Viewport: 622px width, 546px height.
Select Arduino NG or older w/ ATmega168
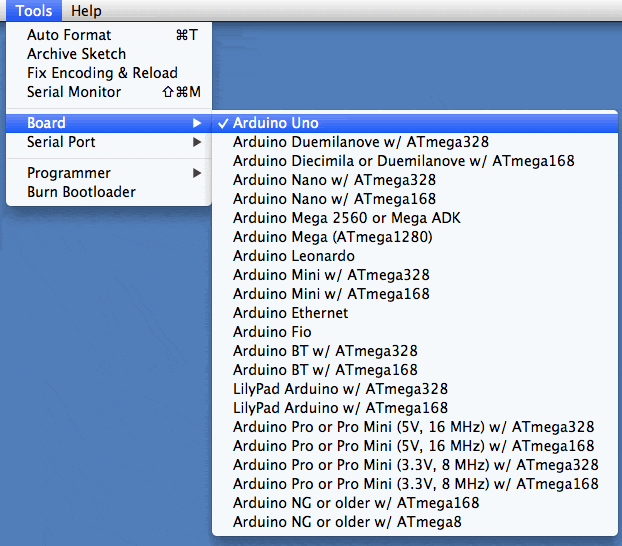[x=415, y=503]
